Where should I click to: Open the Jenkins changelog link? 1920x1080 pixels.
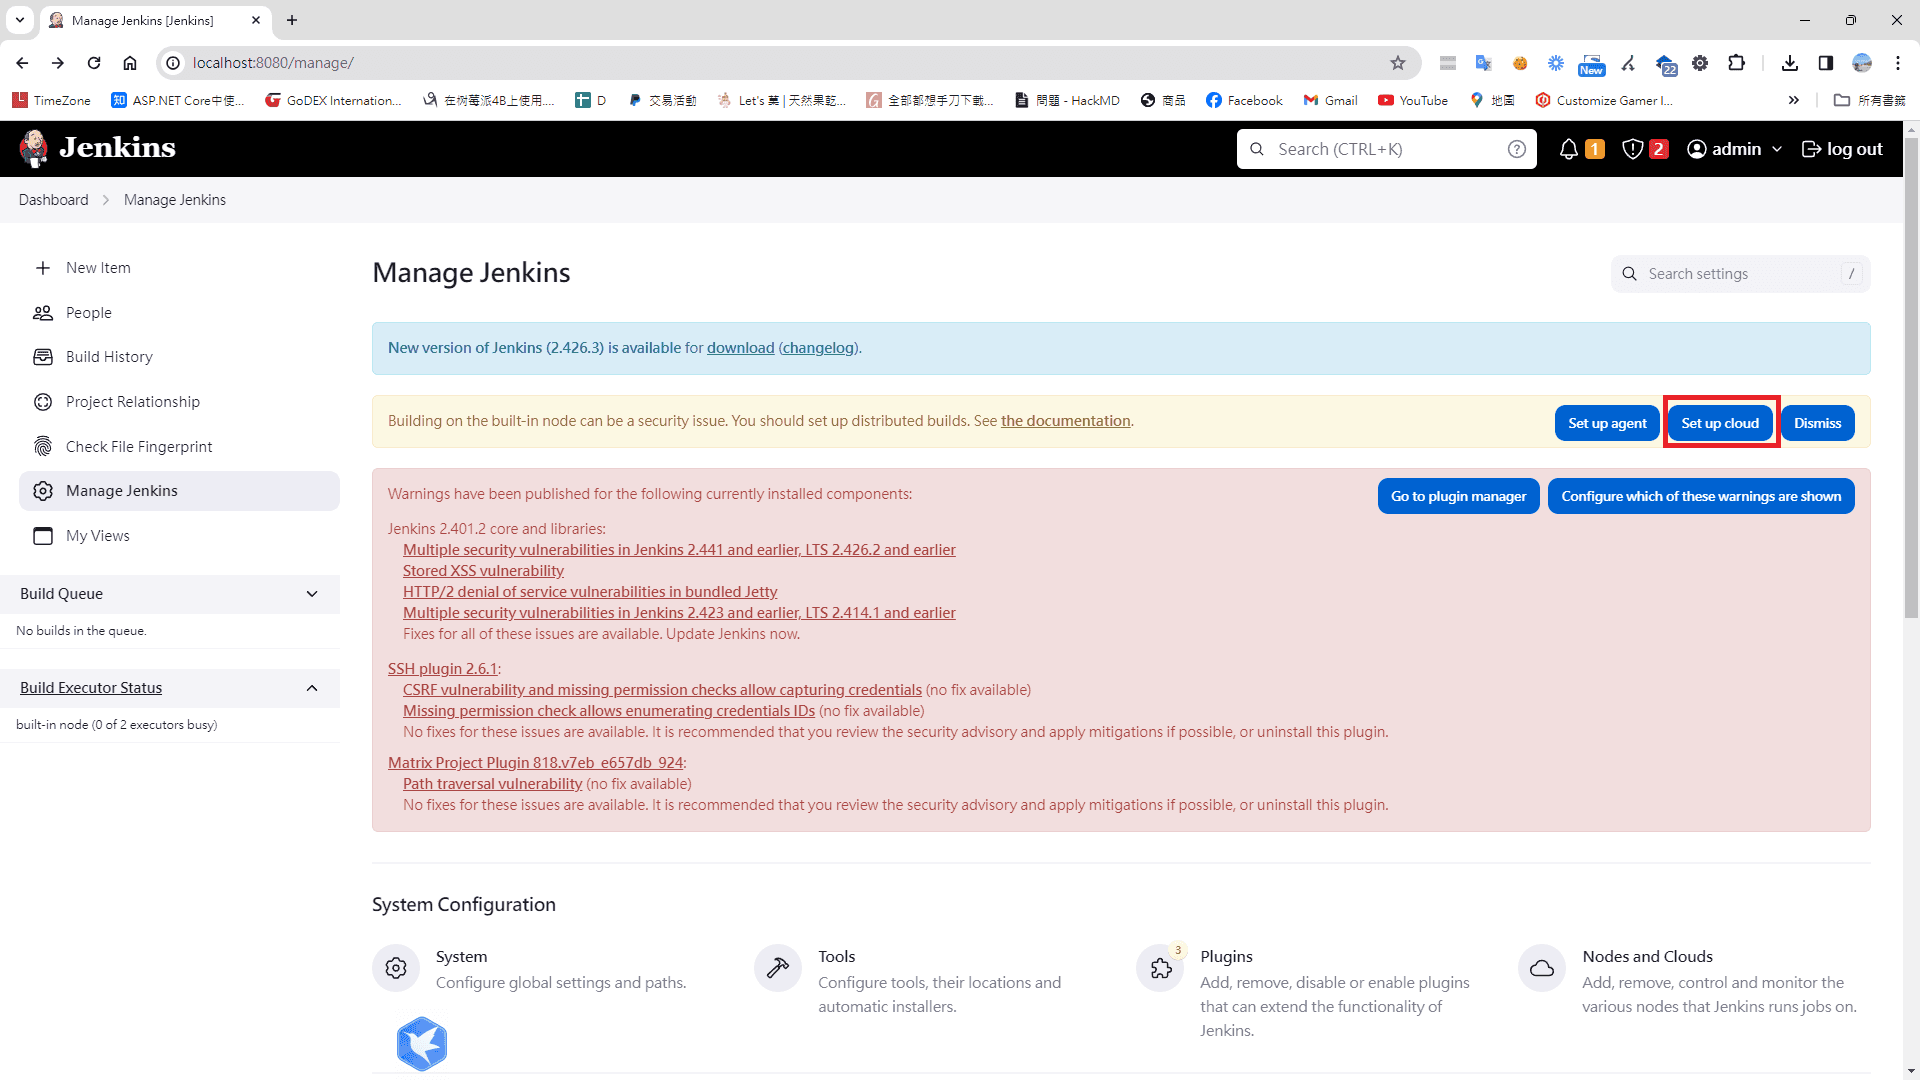pos(818,347)
